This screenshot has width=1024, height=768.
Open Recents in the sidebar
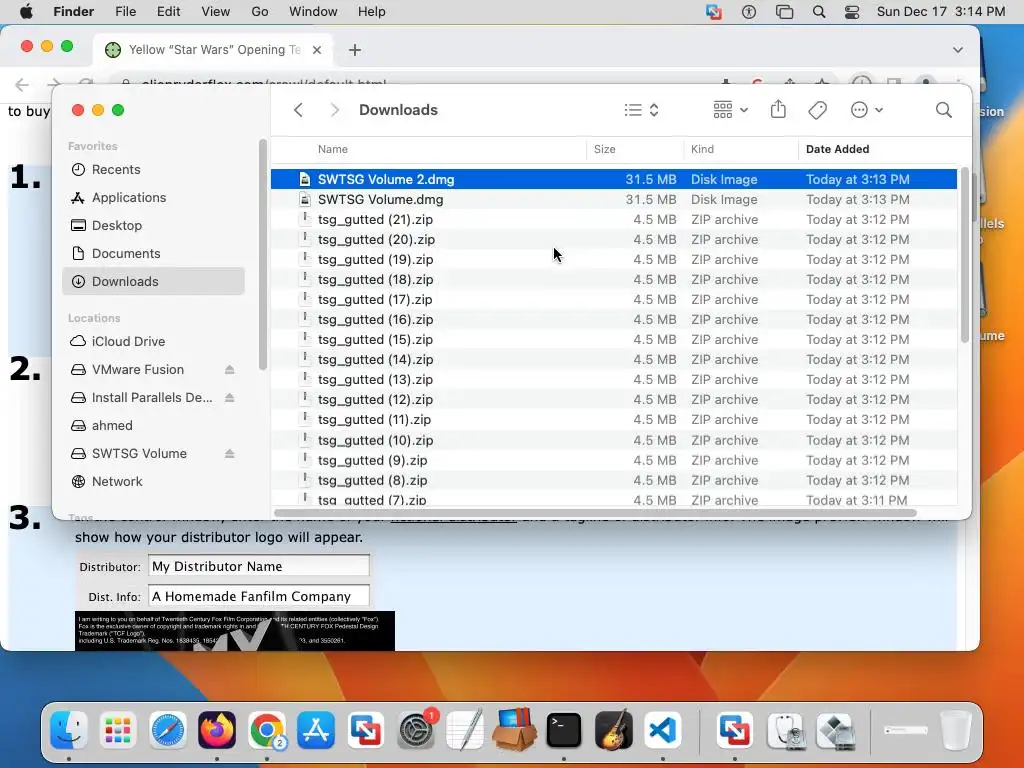[153, 169]
